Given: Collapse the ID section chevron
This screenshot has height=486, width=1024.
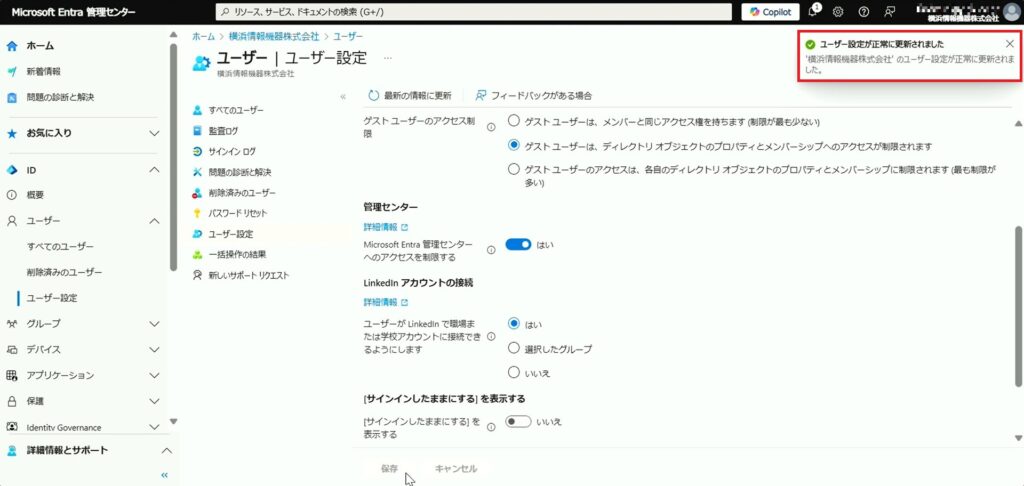Looking at the screenshot, I should [x=154, y=170].
